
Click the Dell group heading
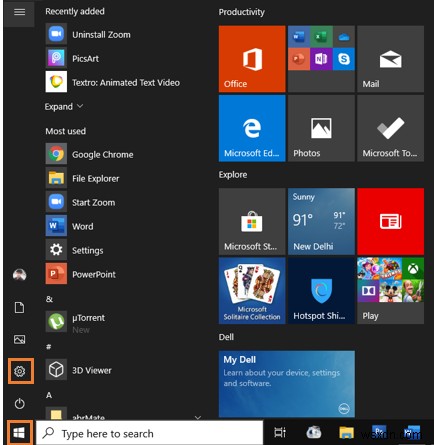tap(226, 337)
